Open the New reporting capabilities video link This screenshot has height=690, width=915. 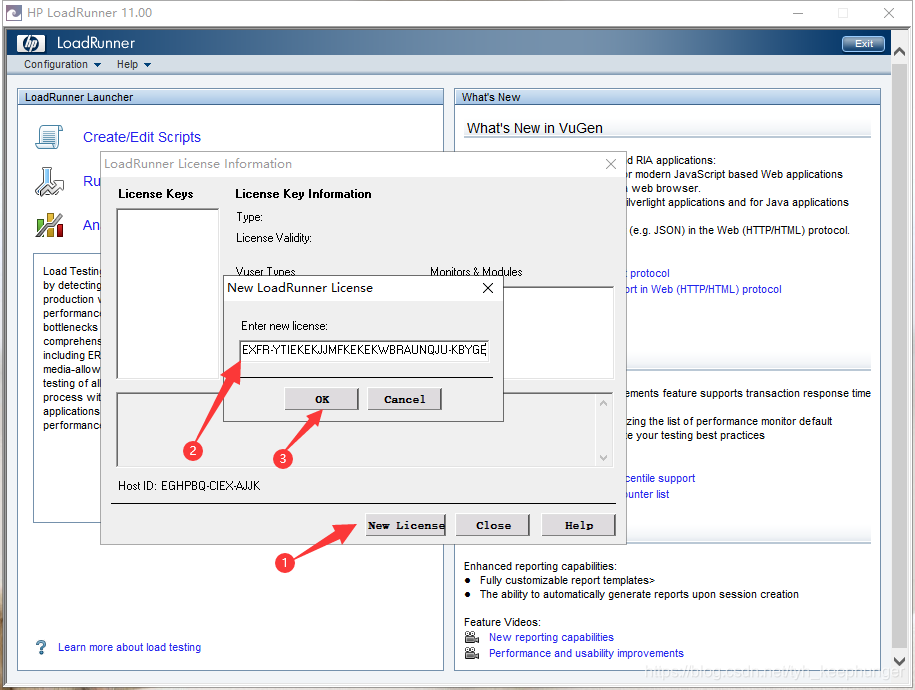(551, 637)
